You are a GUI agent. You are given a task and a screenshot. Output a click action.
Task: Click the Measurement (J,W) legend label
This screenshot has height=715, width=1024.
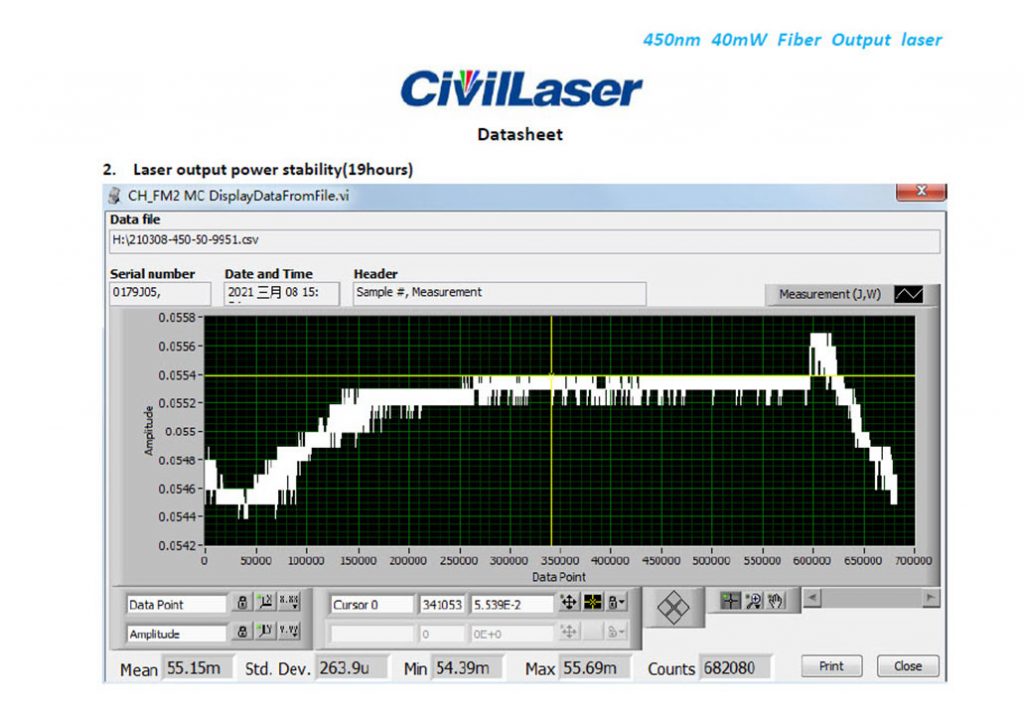click(x=829, y=294)
